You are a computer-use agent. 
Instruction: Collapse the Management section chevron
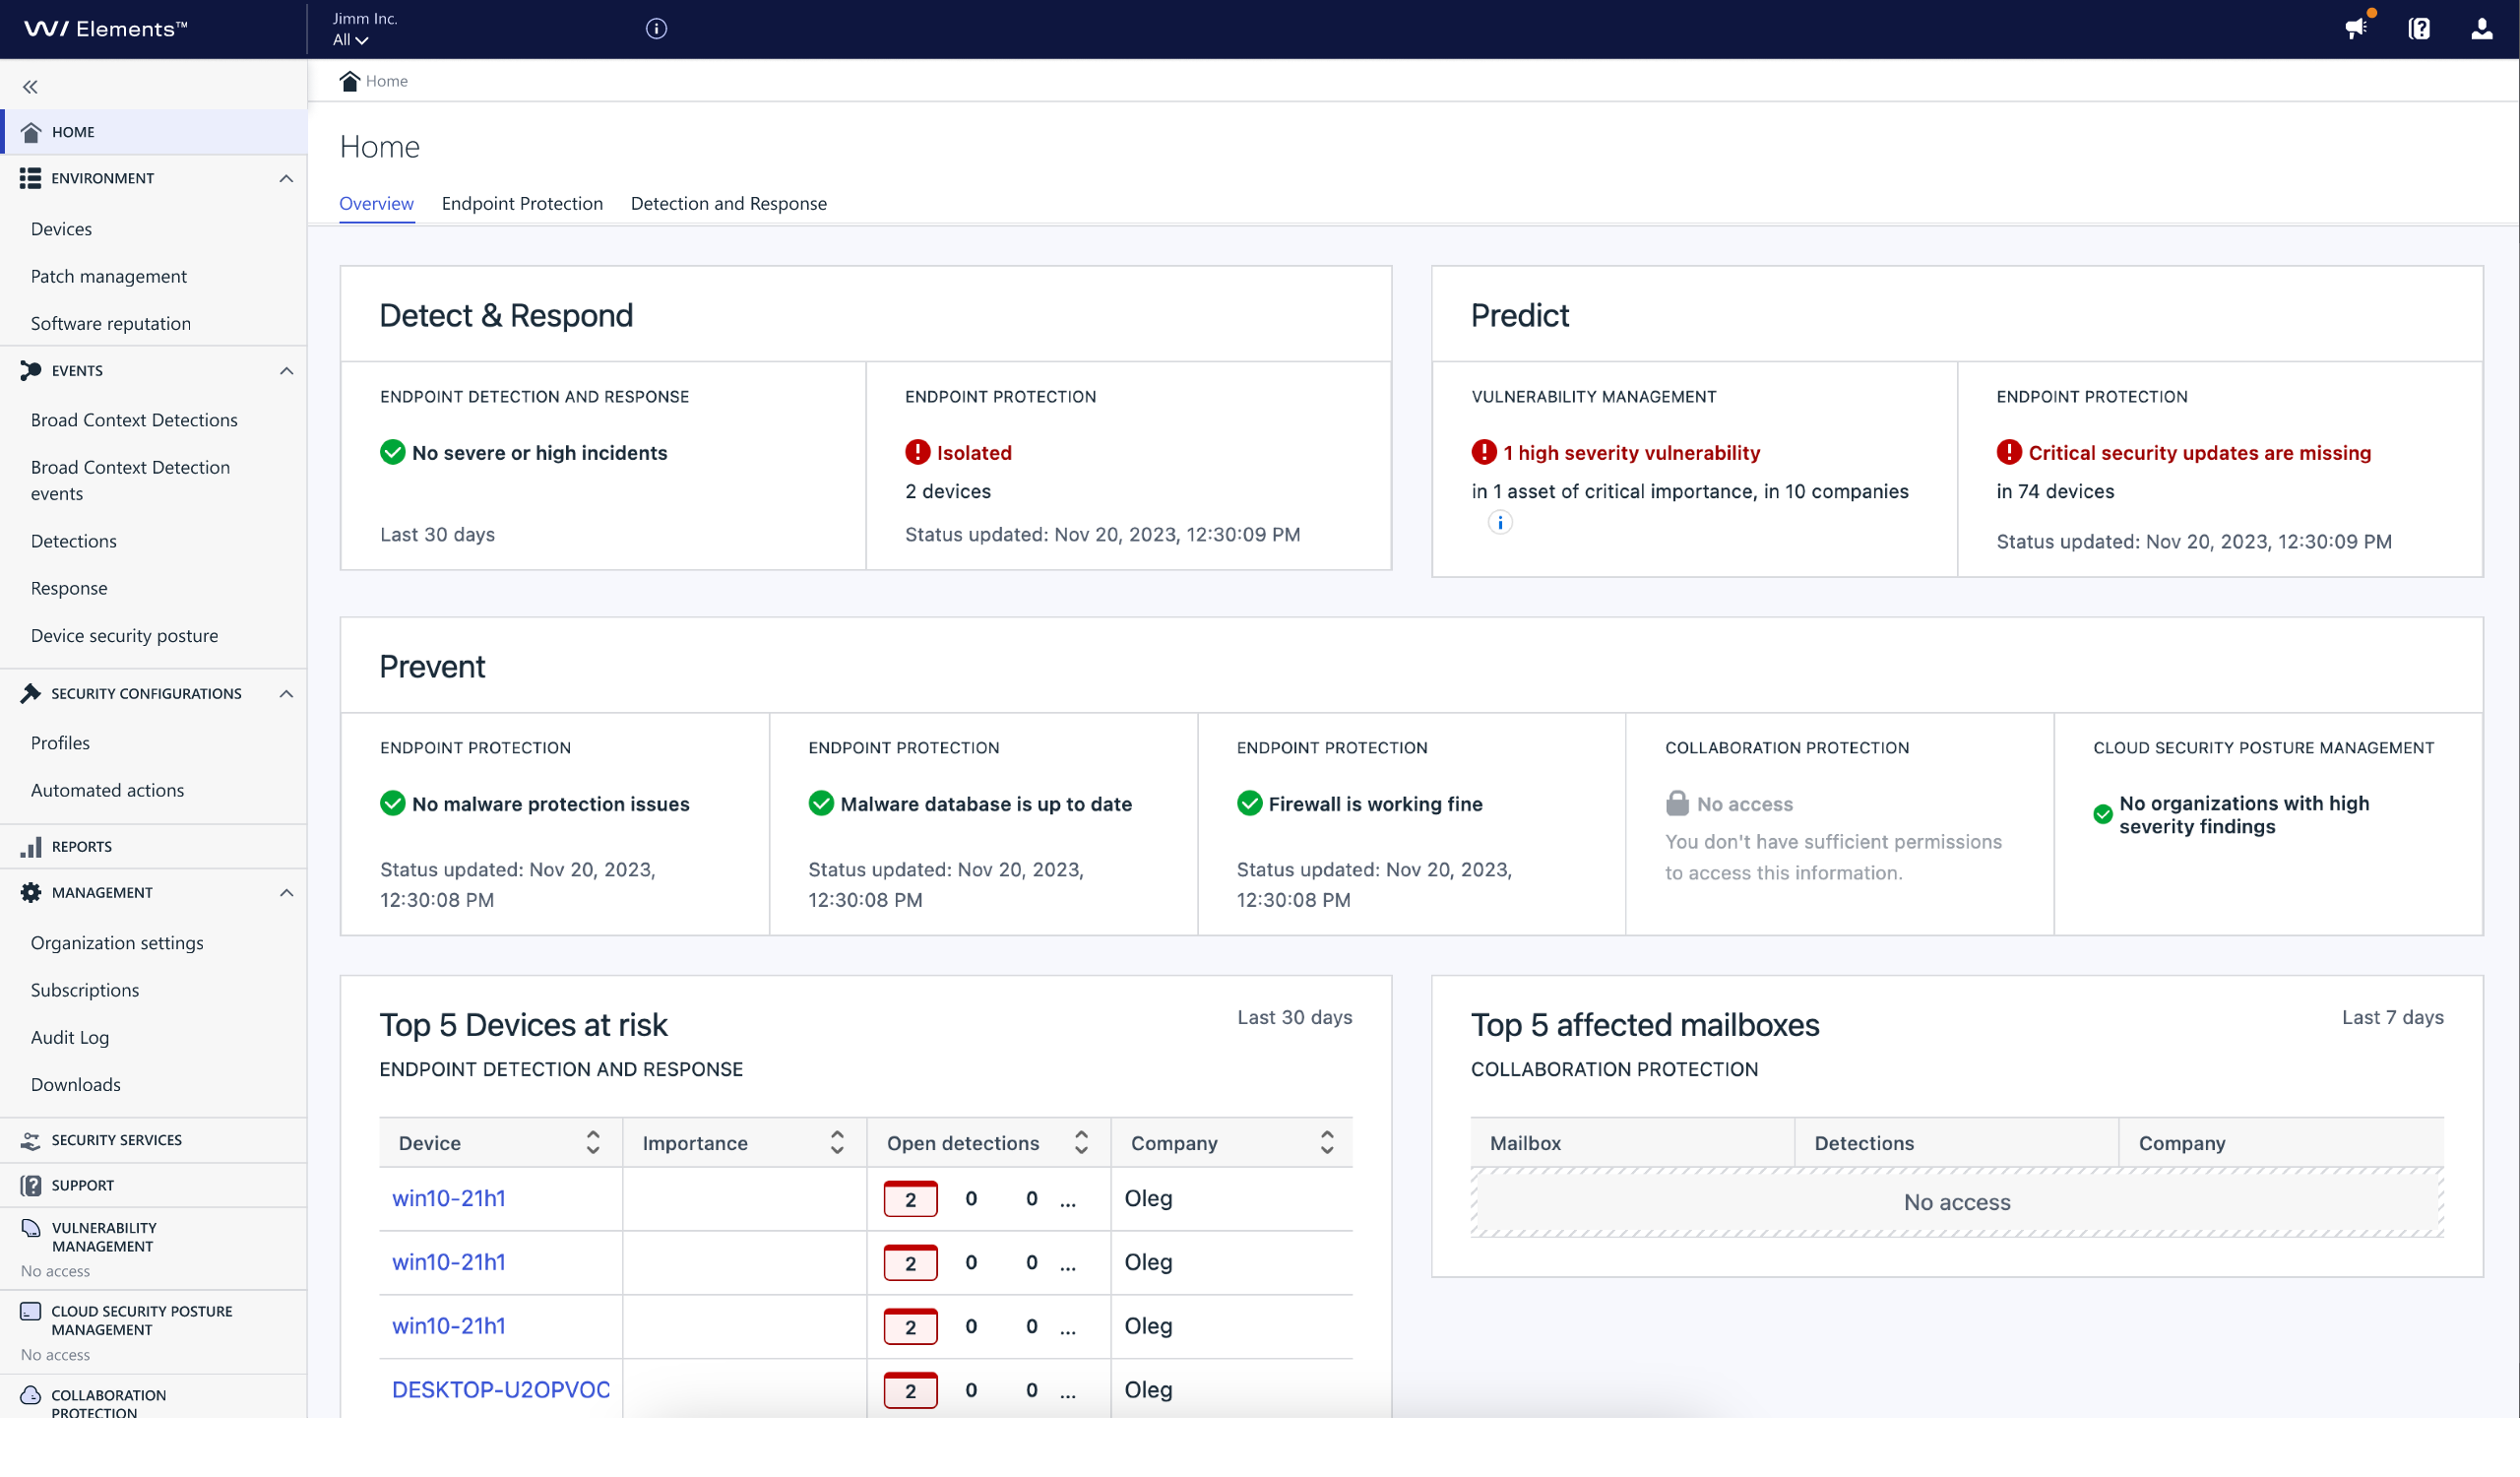coord(286,893)
